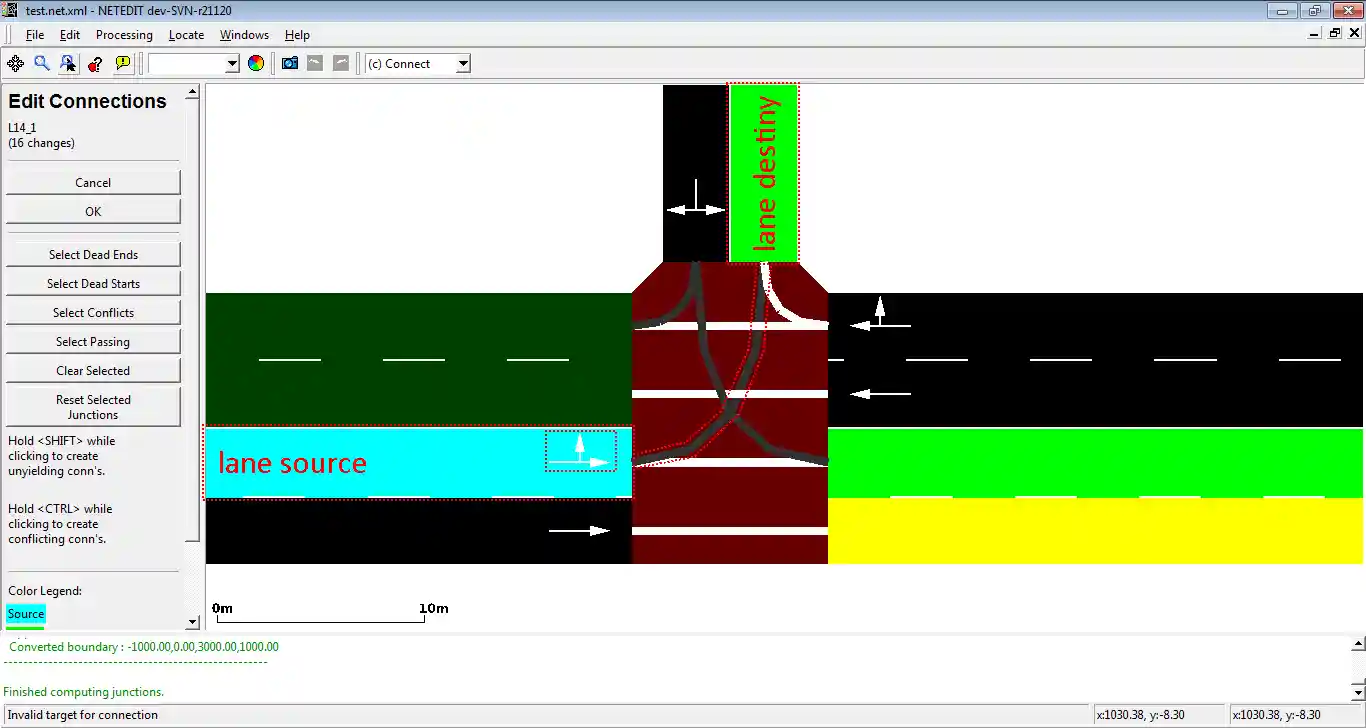Select the magnifier zoom tool
Screen dimensions: 1366x728
(x=42, y=64)
